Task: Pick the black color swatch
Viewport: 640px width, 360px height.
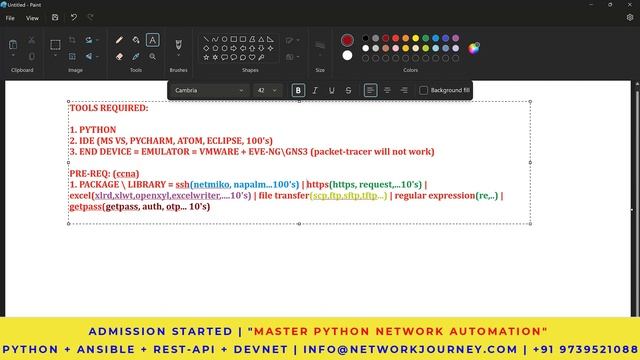Action: pyautogui.click(x=365, y=38)
